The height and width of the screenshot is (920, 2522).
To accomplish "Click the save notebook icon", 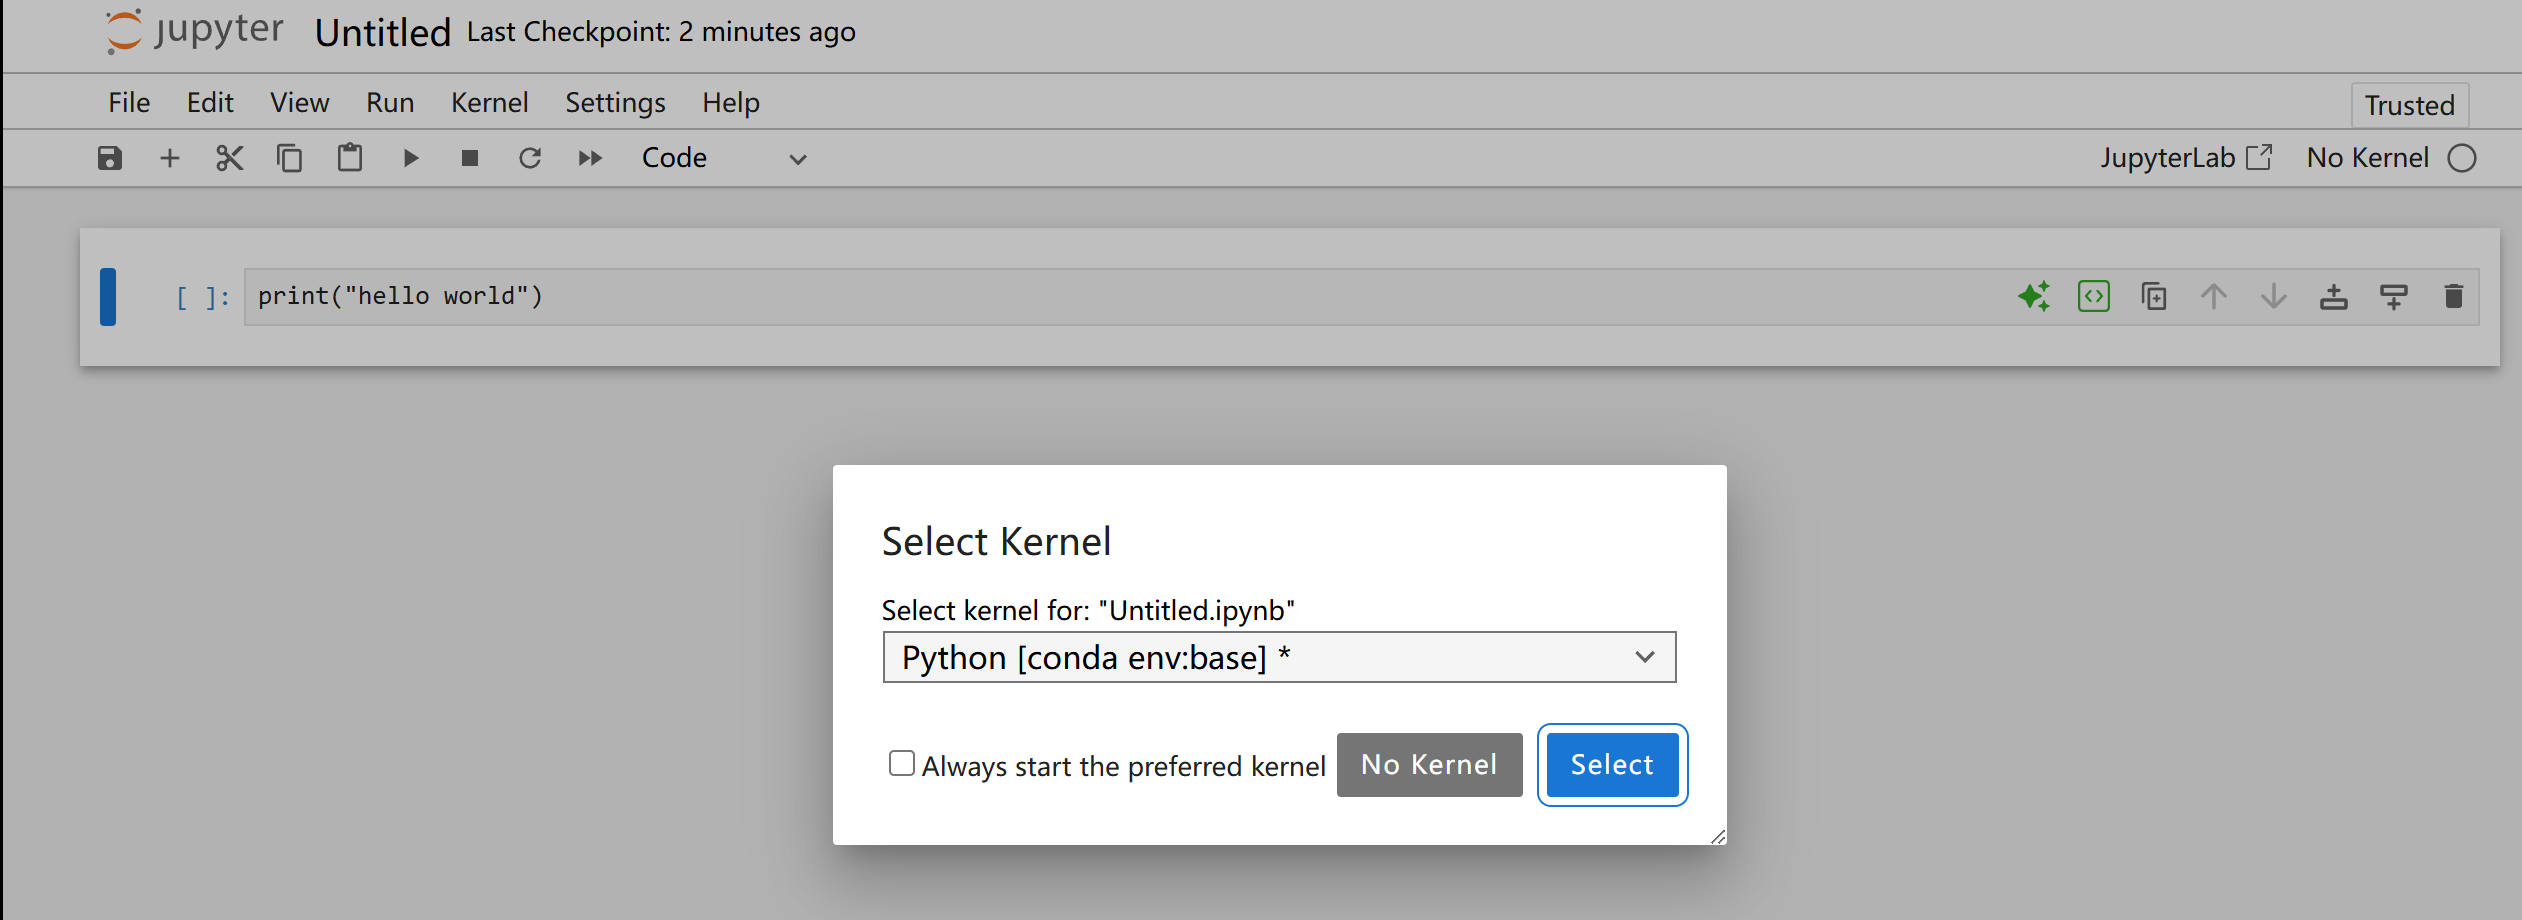I will [x=110, y=158].
